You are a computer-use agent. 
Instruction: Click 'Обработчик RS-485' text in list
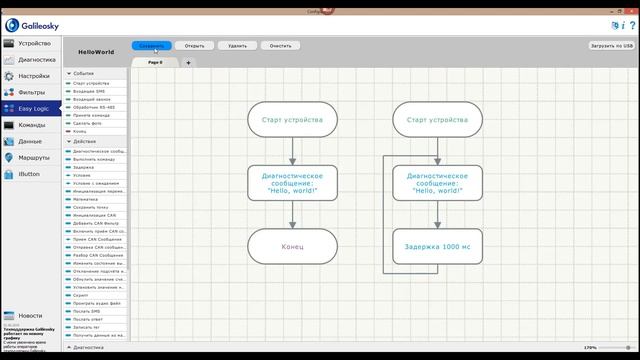point(94,107)
